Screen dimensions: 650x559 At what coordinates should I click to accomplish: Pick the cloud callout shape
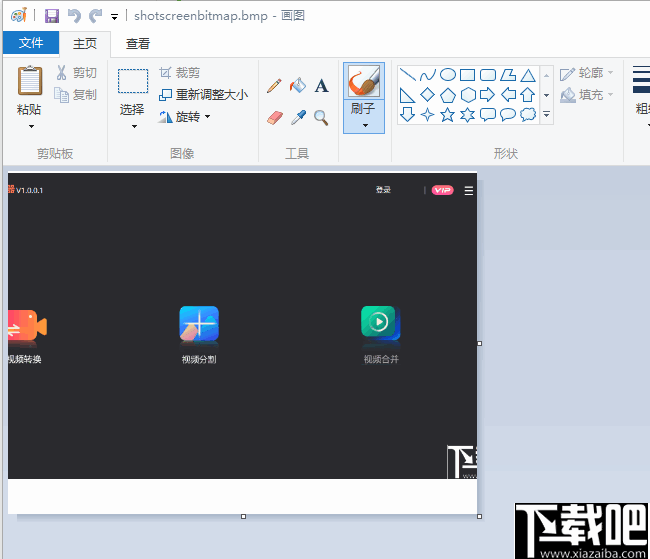click(528, 114)
